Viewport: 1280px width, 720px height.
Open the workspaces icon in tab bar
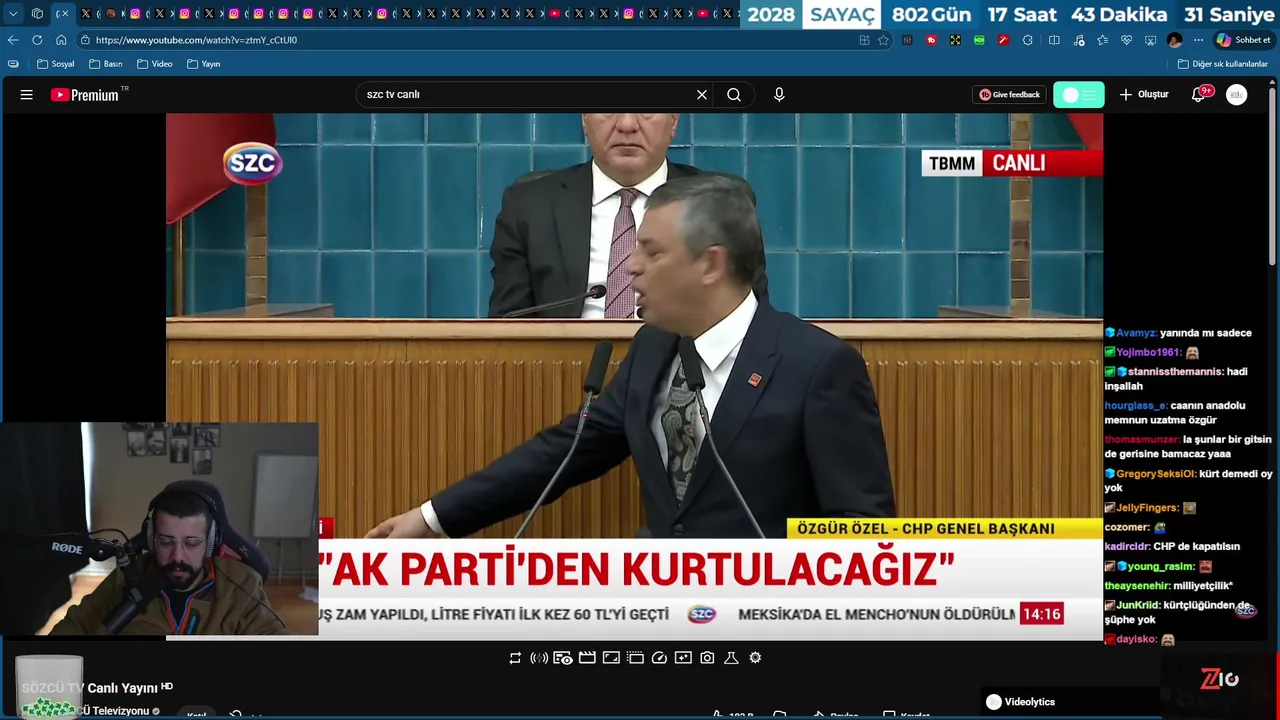pyautogui.click(x=37, y=13)
